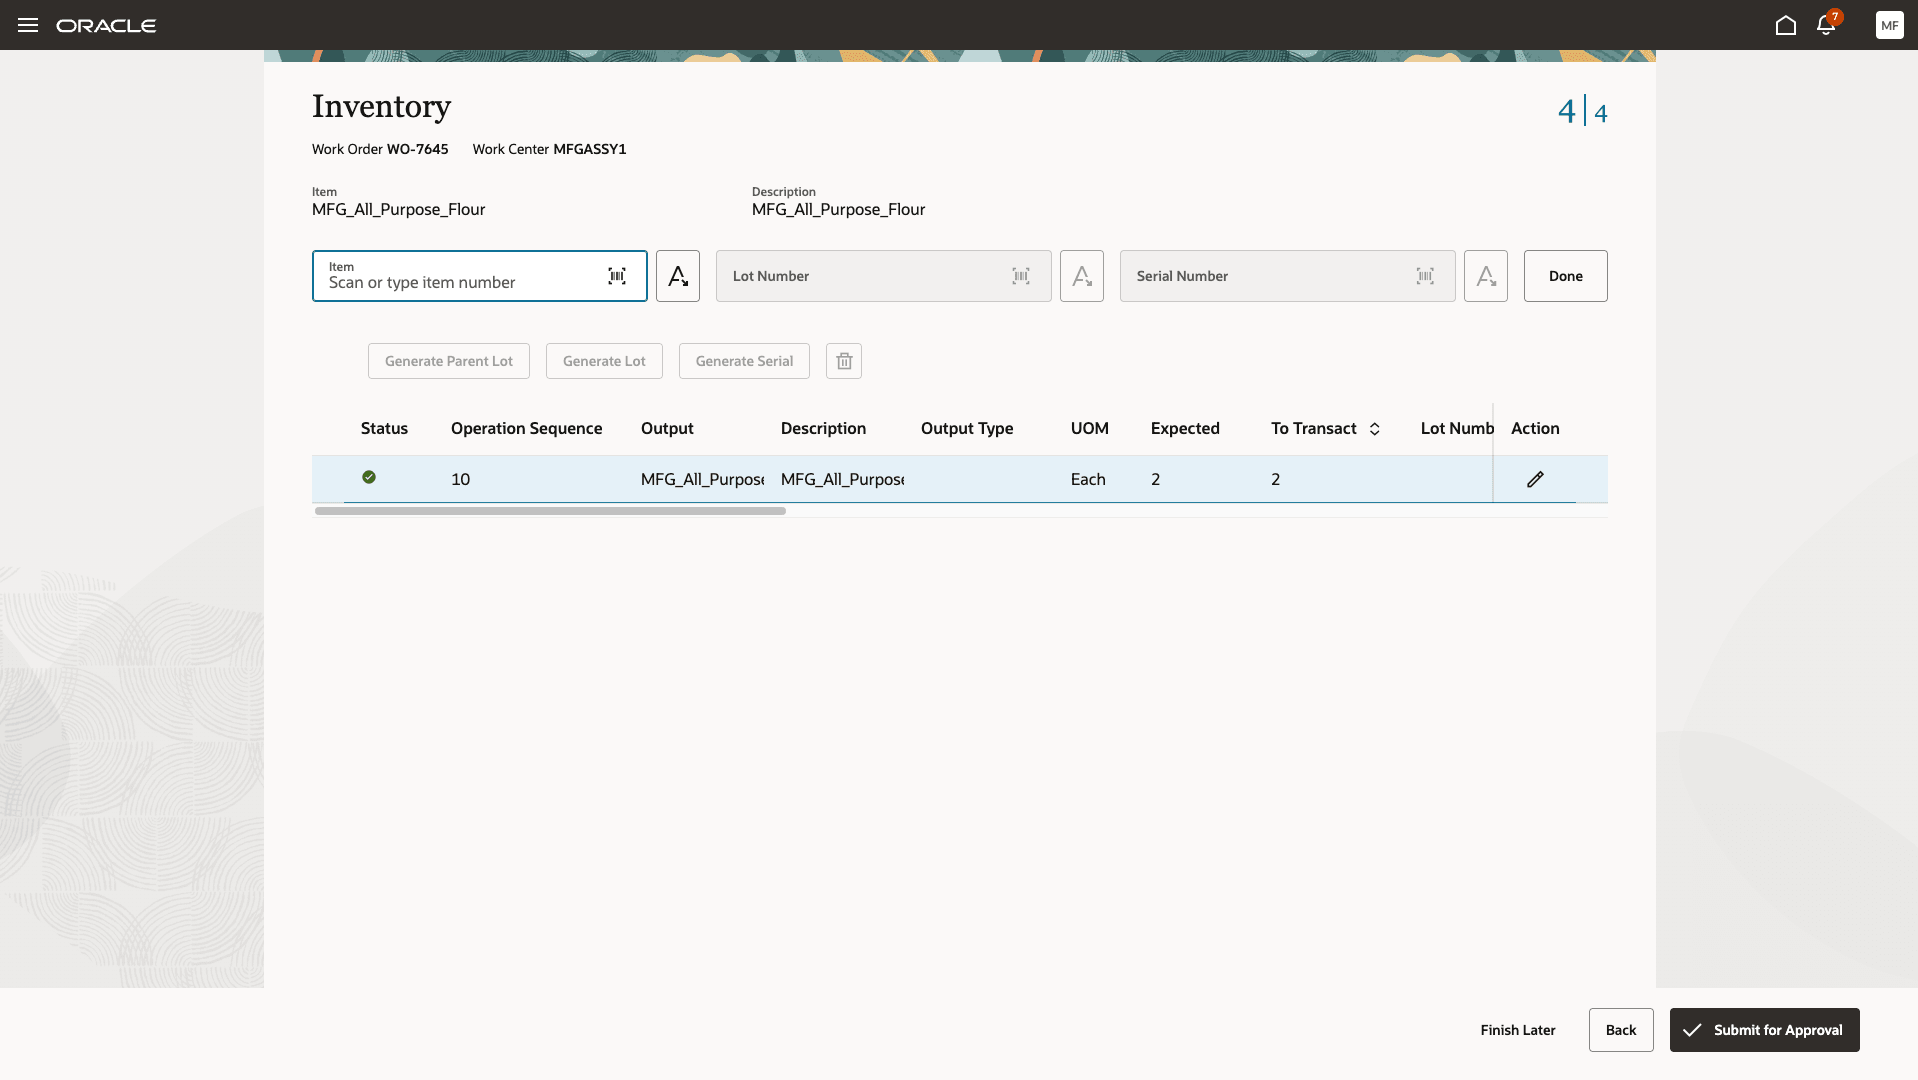
Task: Click the Generate Lot button
Action: click(604, 361)
